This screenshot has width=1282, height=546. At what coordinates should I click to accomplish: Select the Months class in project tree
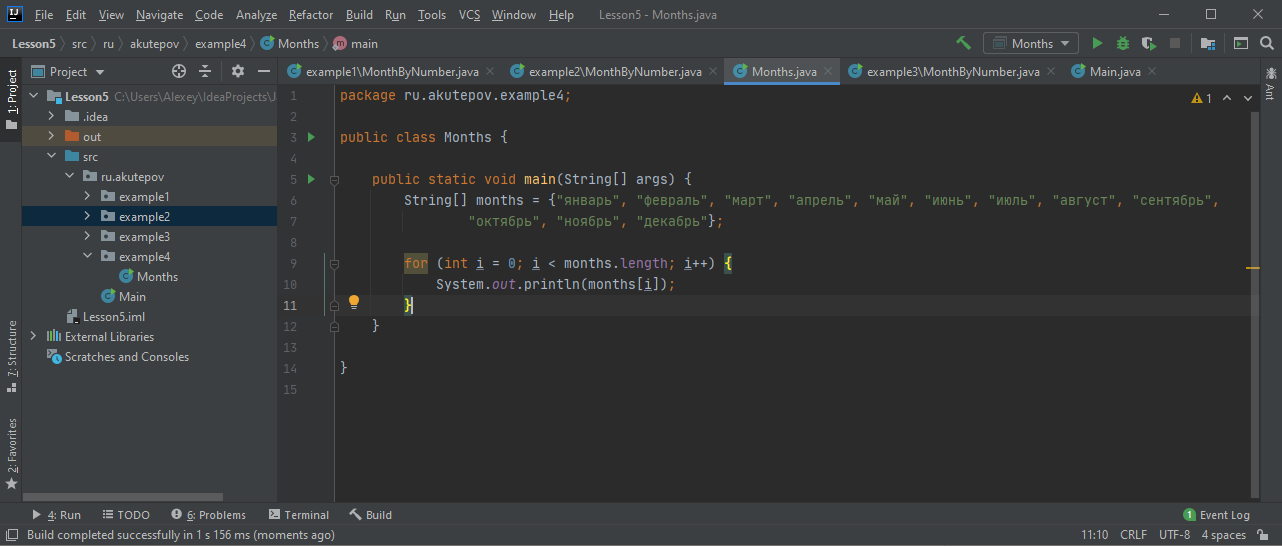pyautogui.click(x=149, y=277)
